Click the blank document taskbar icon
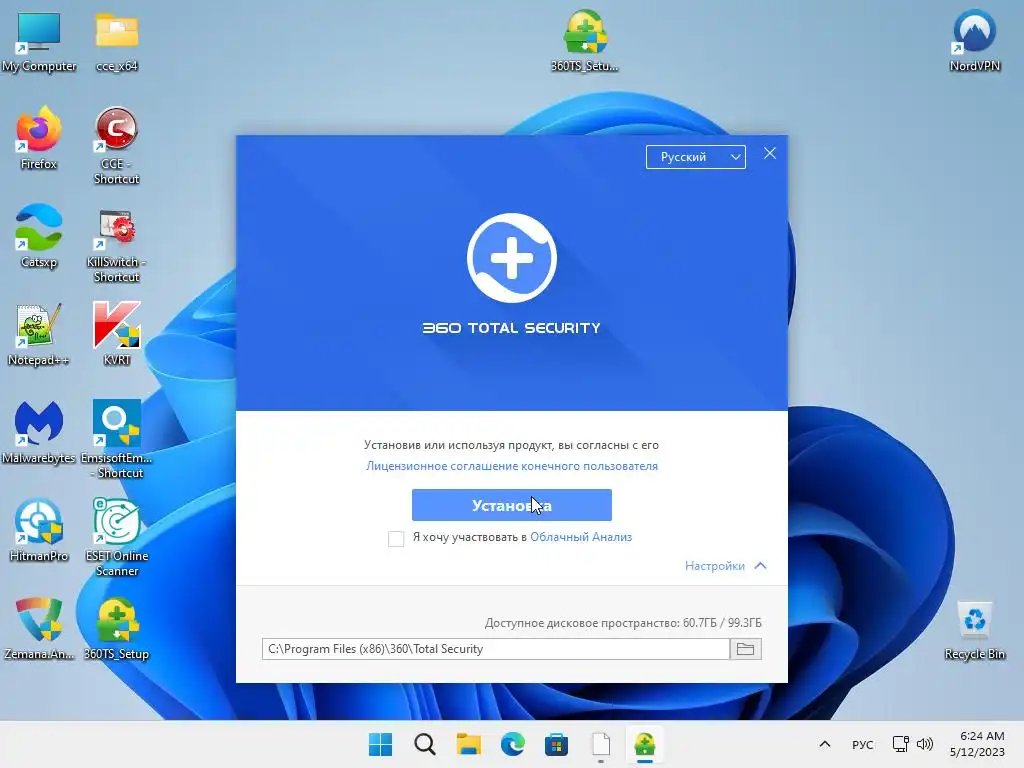 point(601,744)
